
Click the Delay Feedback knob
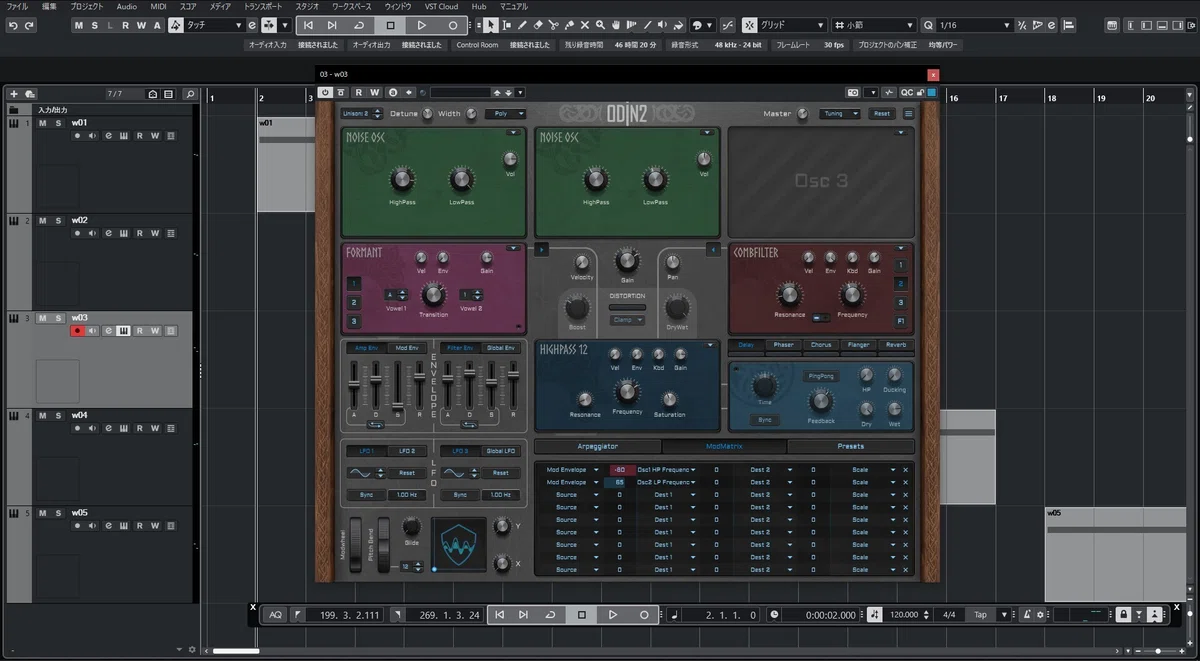click(x=821, y=401)
